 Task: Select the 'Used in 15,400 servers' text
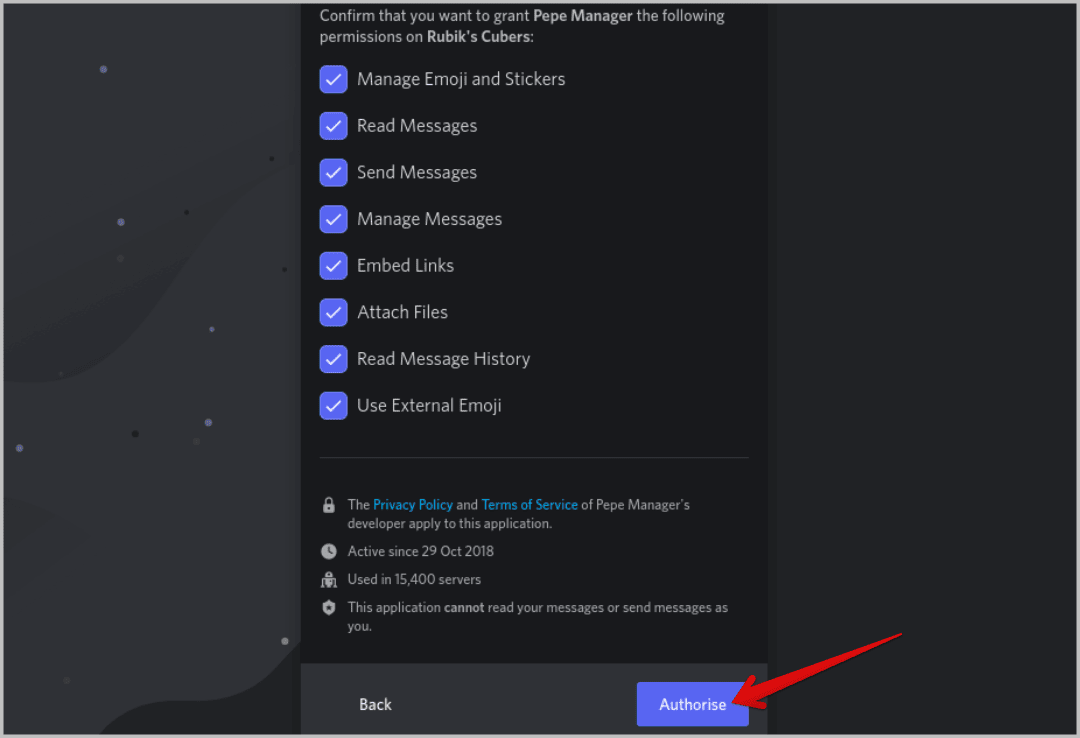[x=414, y=580]
